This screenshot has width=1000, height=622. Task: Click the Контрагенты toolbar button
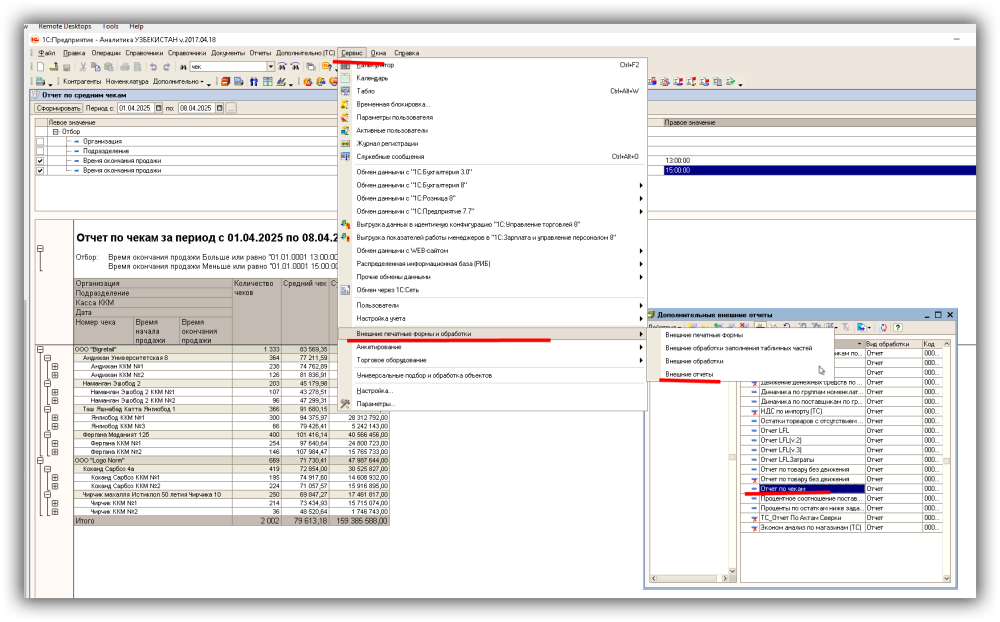[x=82, y=82]
